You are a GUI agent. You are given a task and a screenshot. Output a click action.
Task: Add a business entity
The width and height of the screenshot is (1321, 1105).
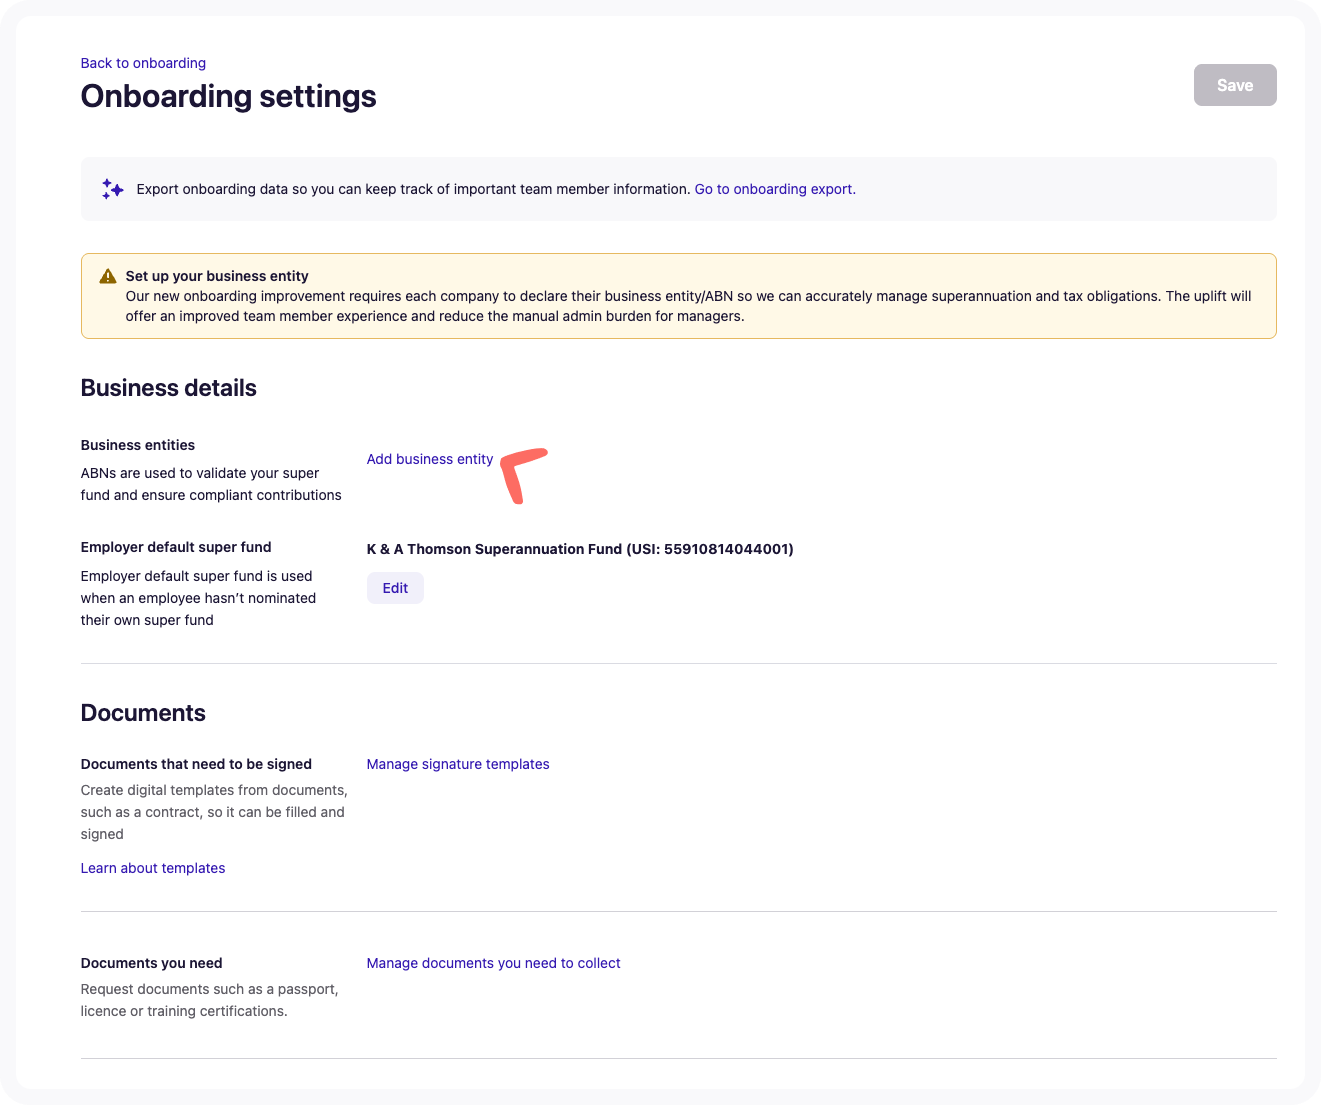pos(429,459)
